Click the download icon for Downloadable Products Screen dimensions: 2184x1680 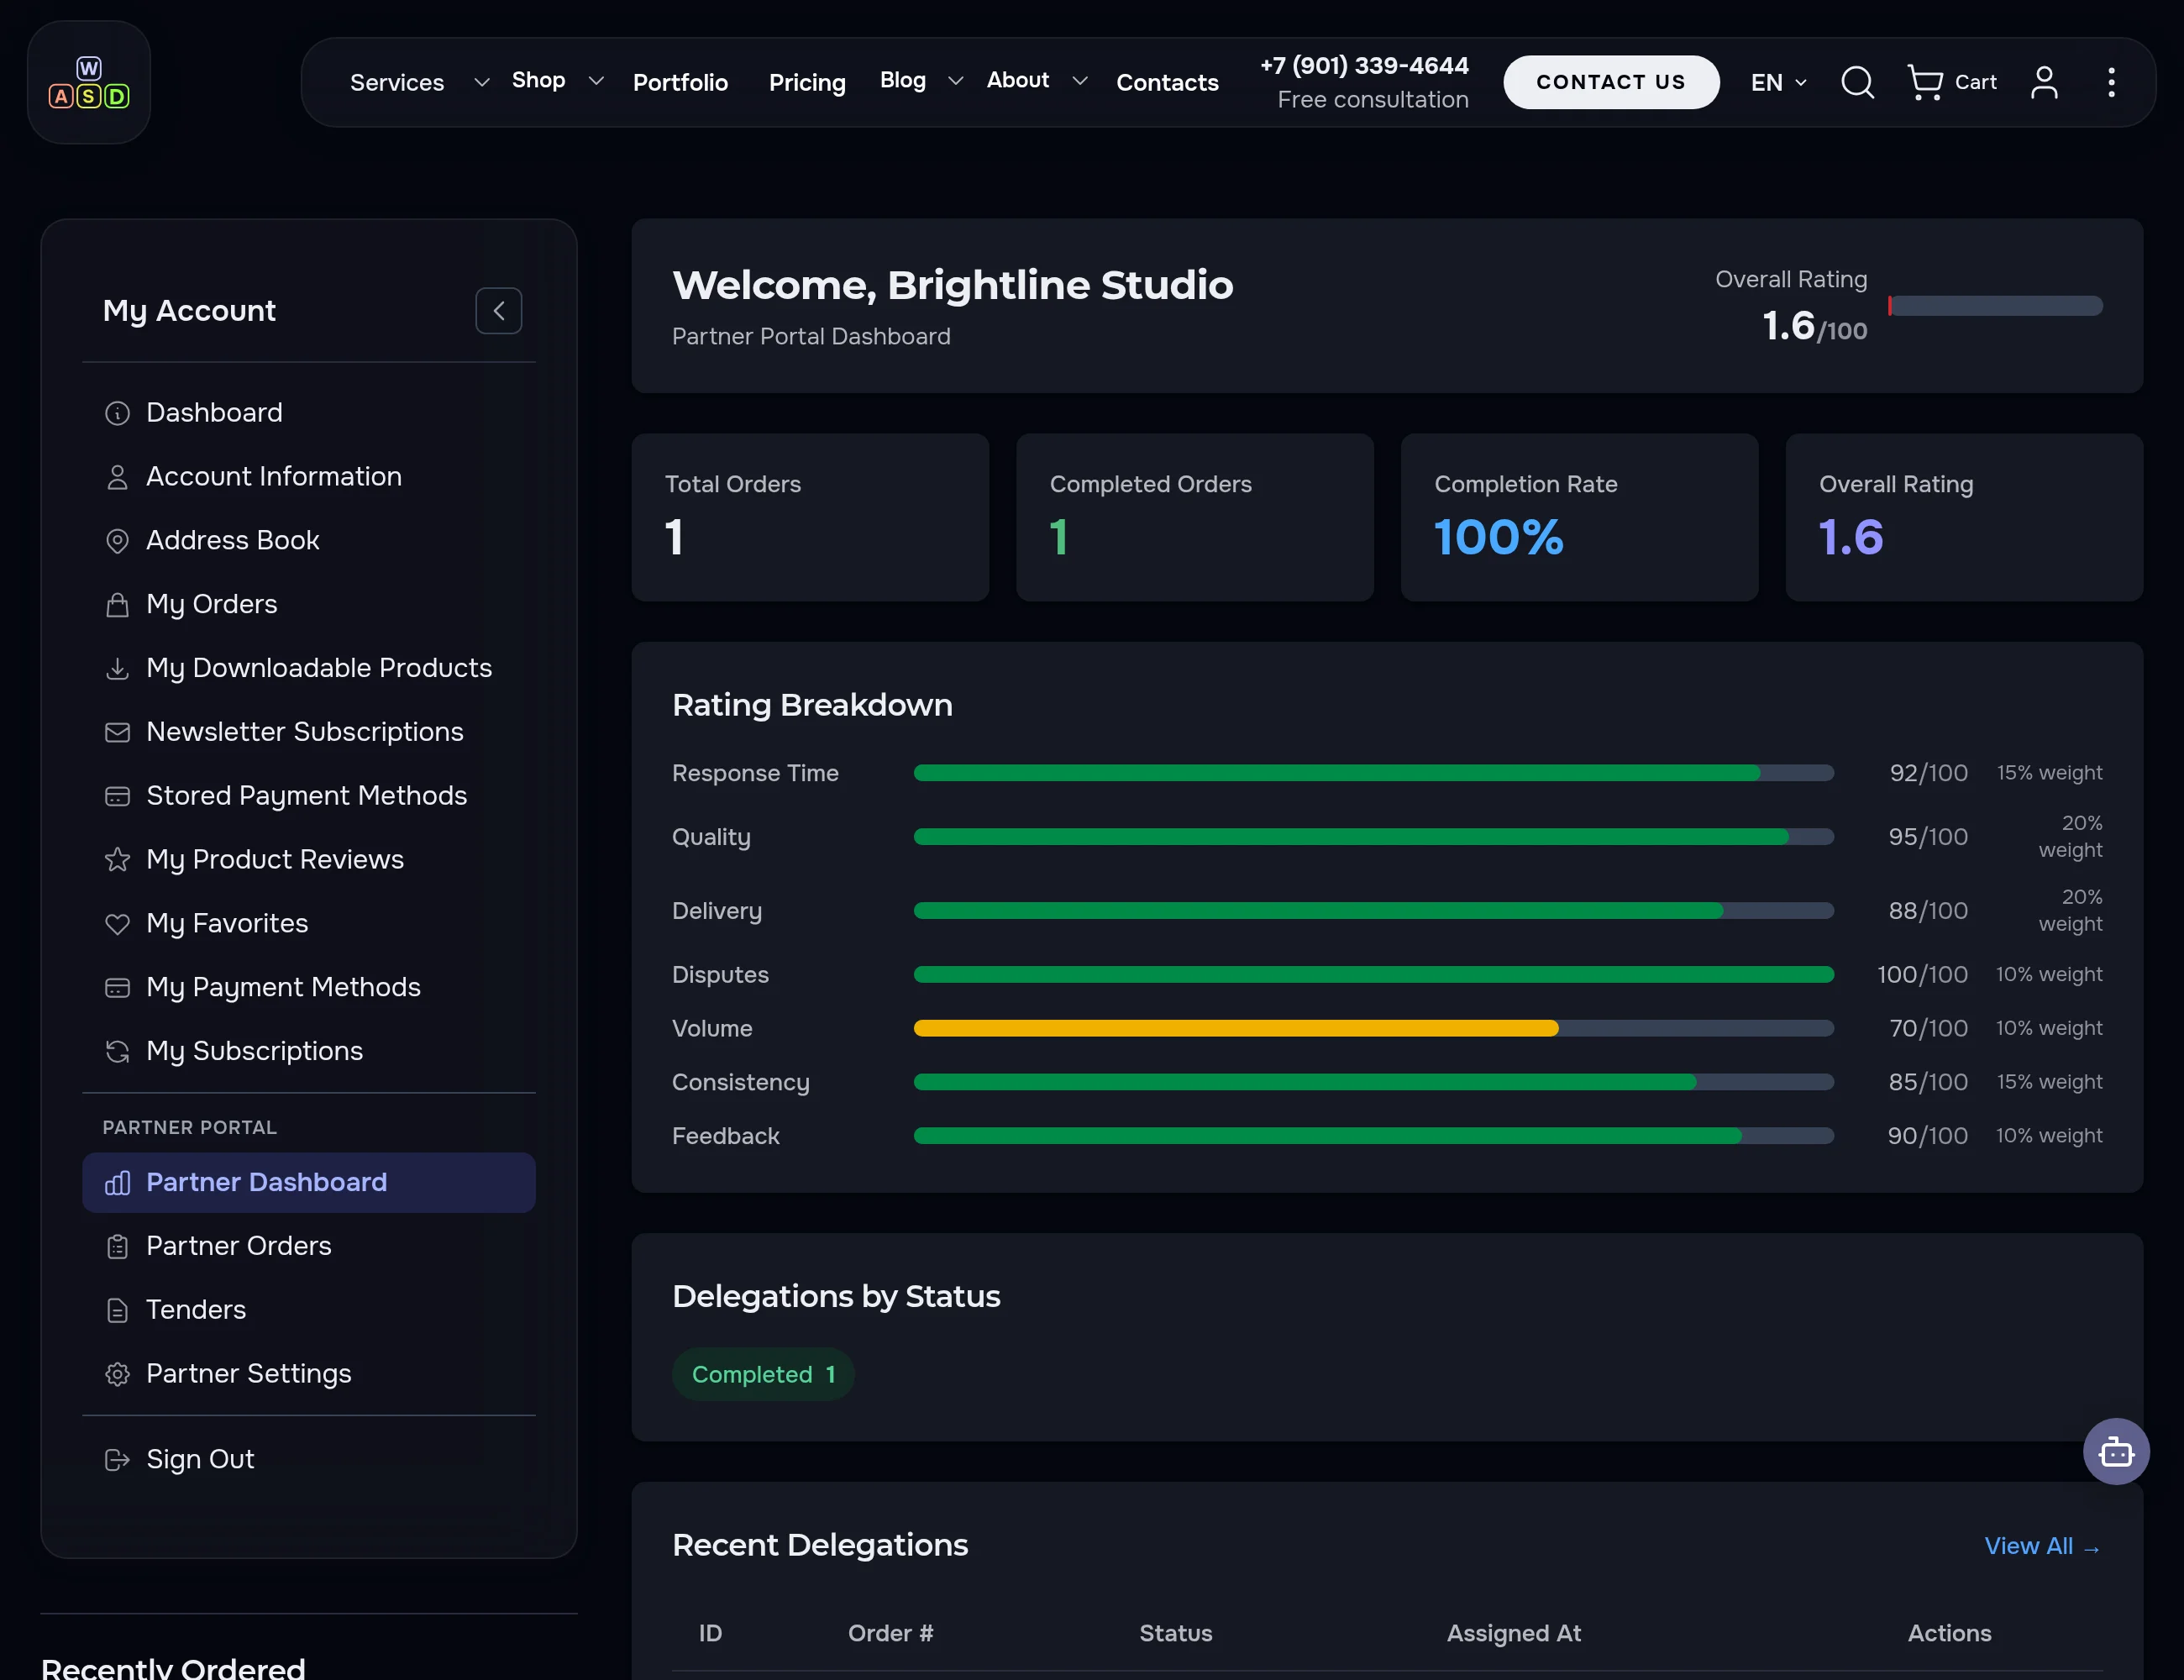[117, 669]
